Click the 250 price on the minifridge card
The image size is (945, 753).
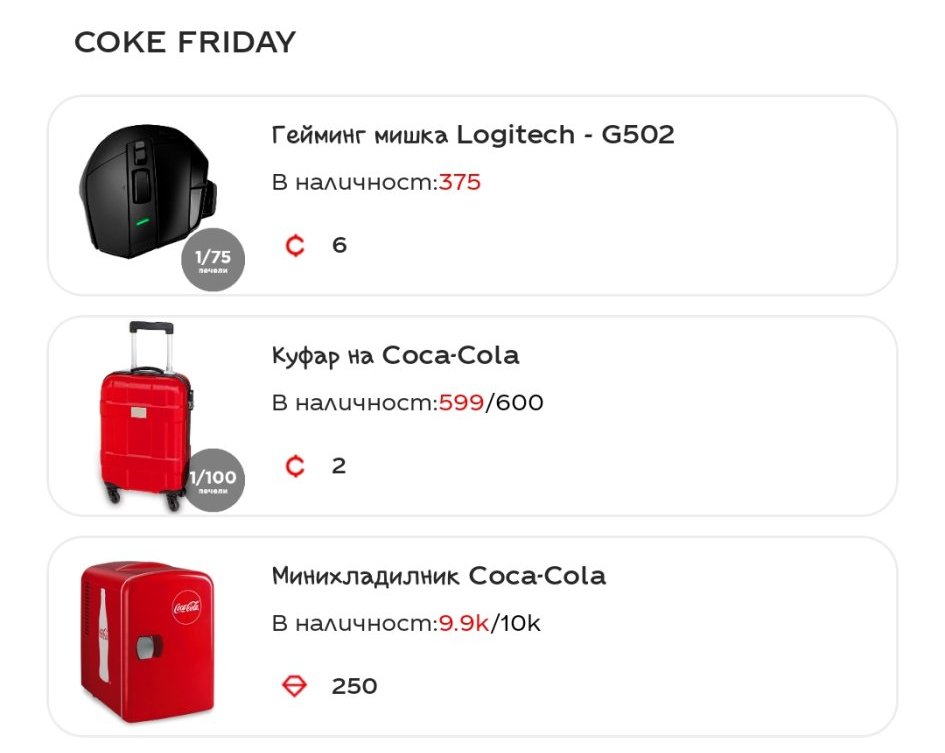click(x=354, y=686)
